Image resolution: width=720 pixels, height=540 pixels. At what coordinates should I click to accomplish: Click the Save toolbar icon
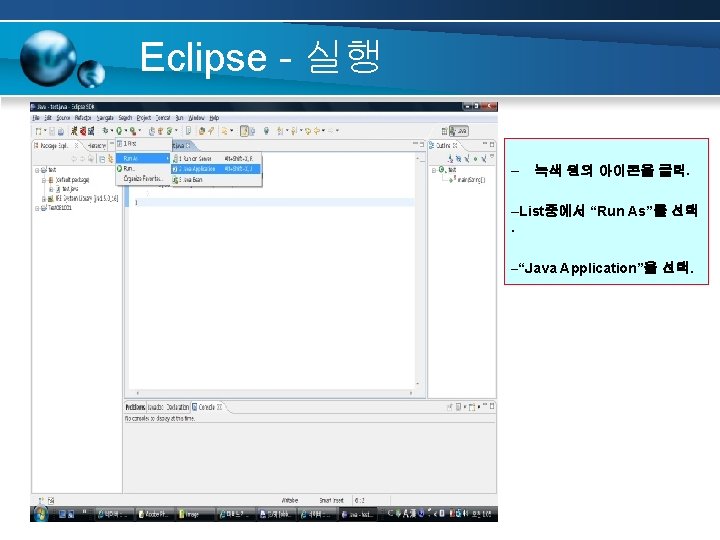point(52,131)
